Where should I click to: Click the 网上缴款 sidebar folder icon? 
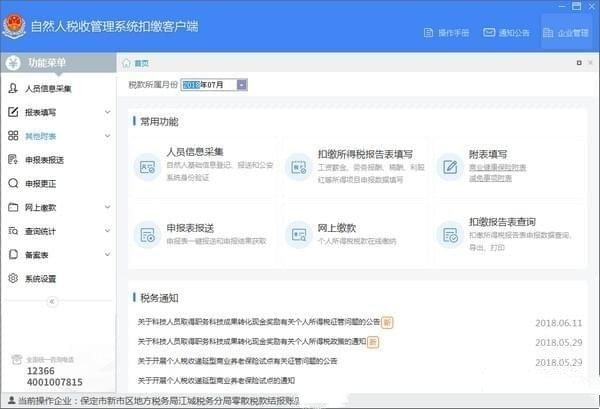13,207
